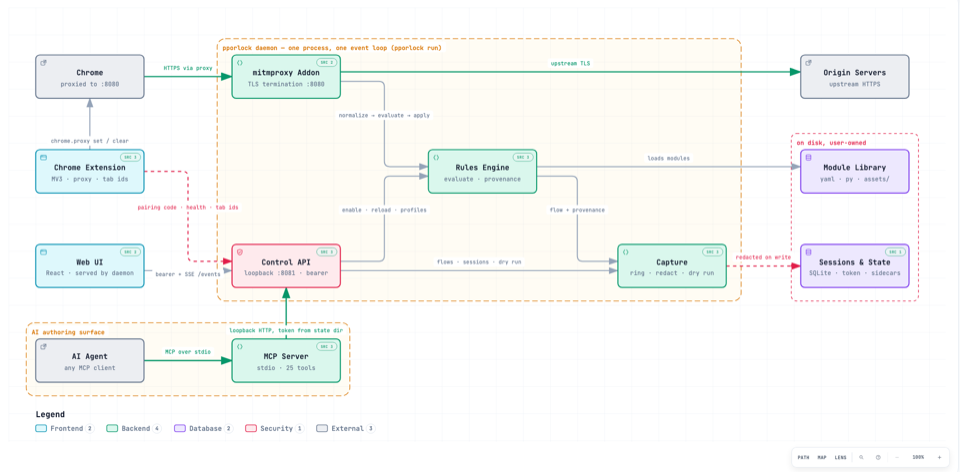Screen dimensions: 960x472
Task: Click the code braces icon on Rules Engine
Action: [x=436, y=157]
